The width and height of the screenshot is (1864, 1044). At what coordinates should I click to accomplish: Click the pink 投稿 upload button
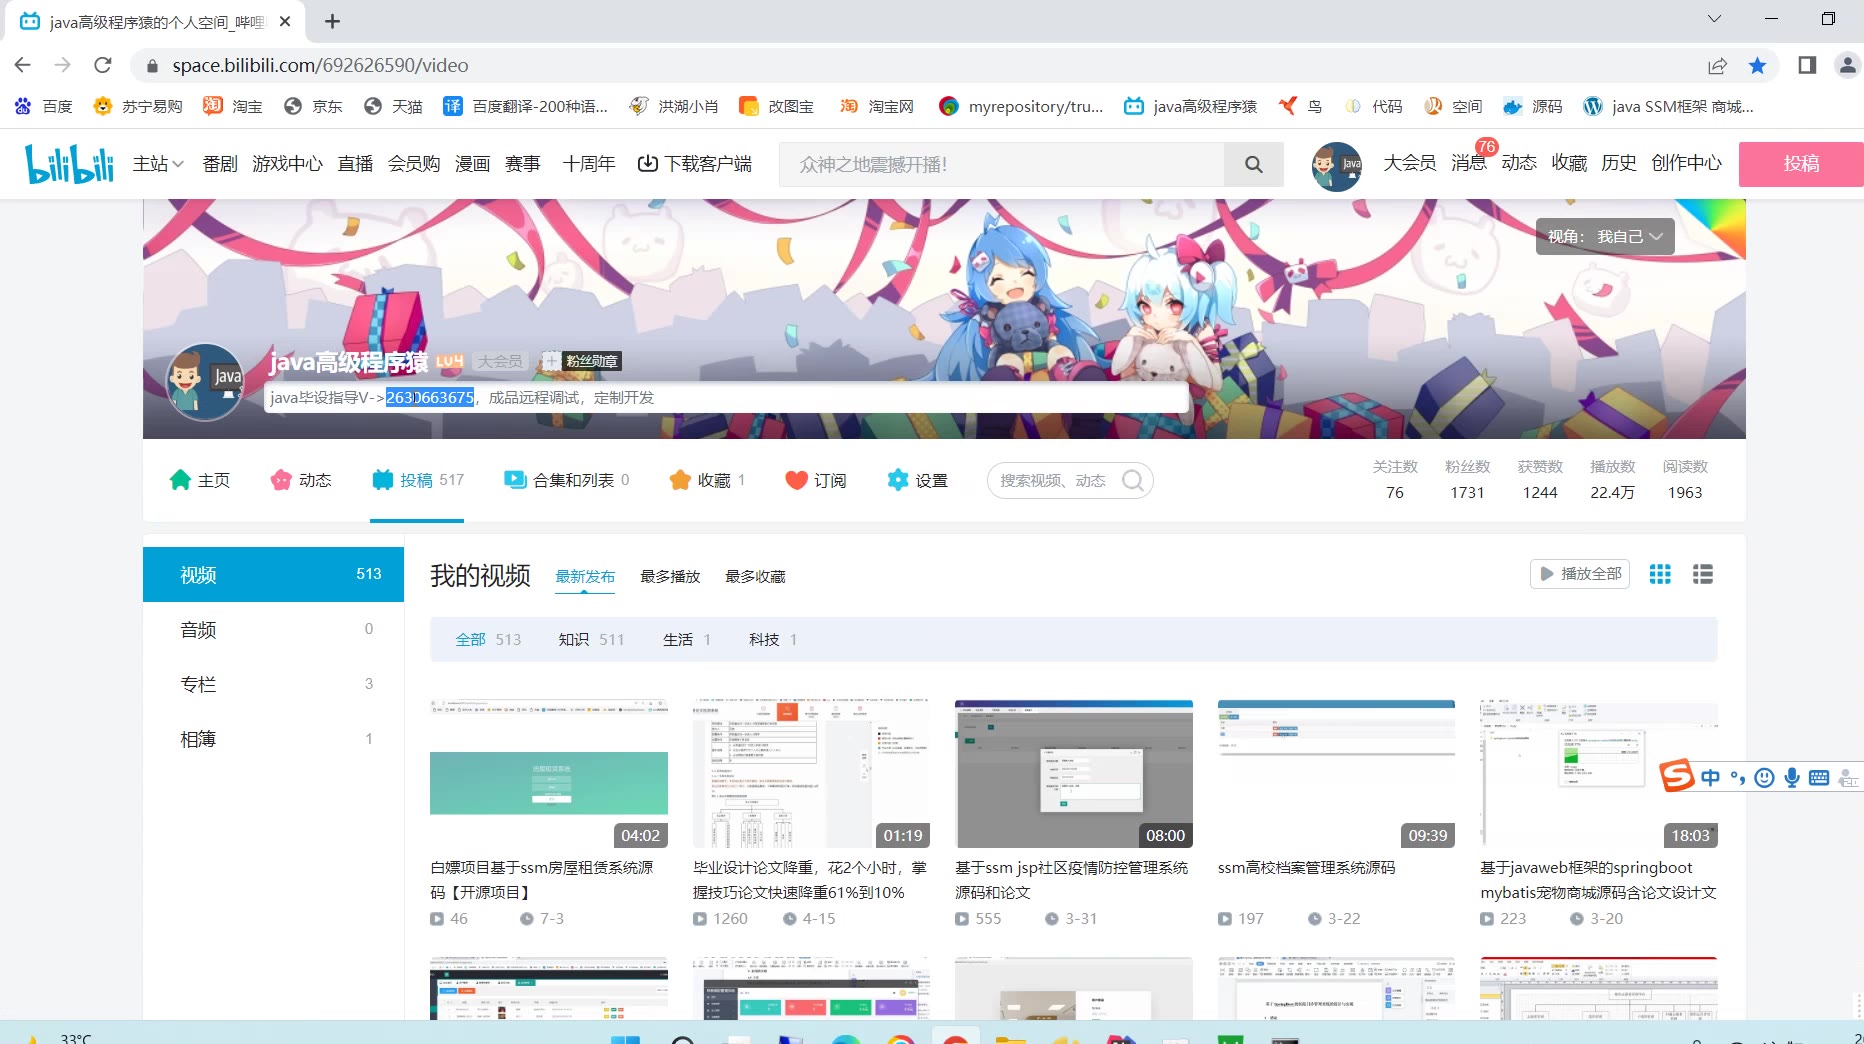[x=1801, y=164]
